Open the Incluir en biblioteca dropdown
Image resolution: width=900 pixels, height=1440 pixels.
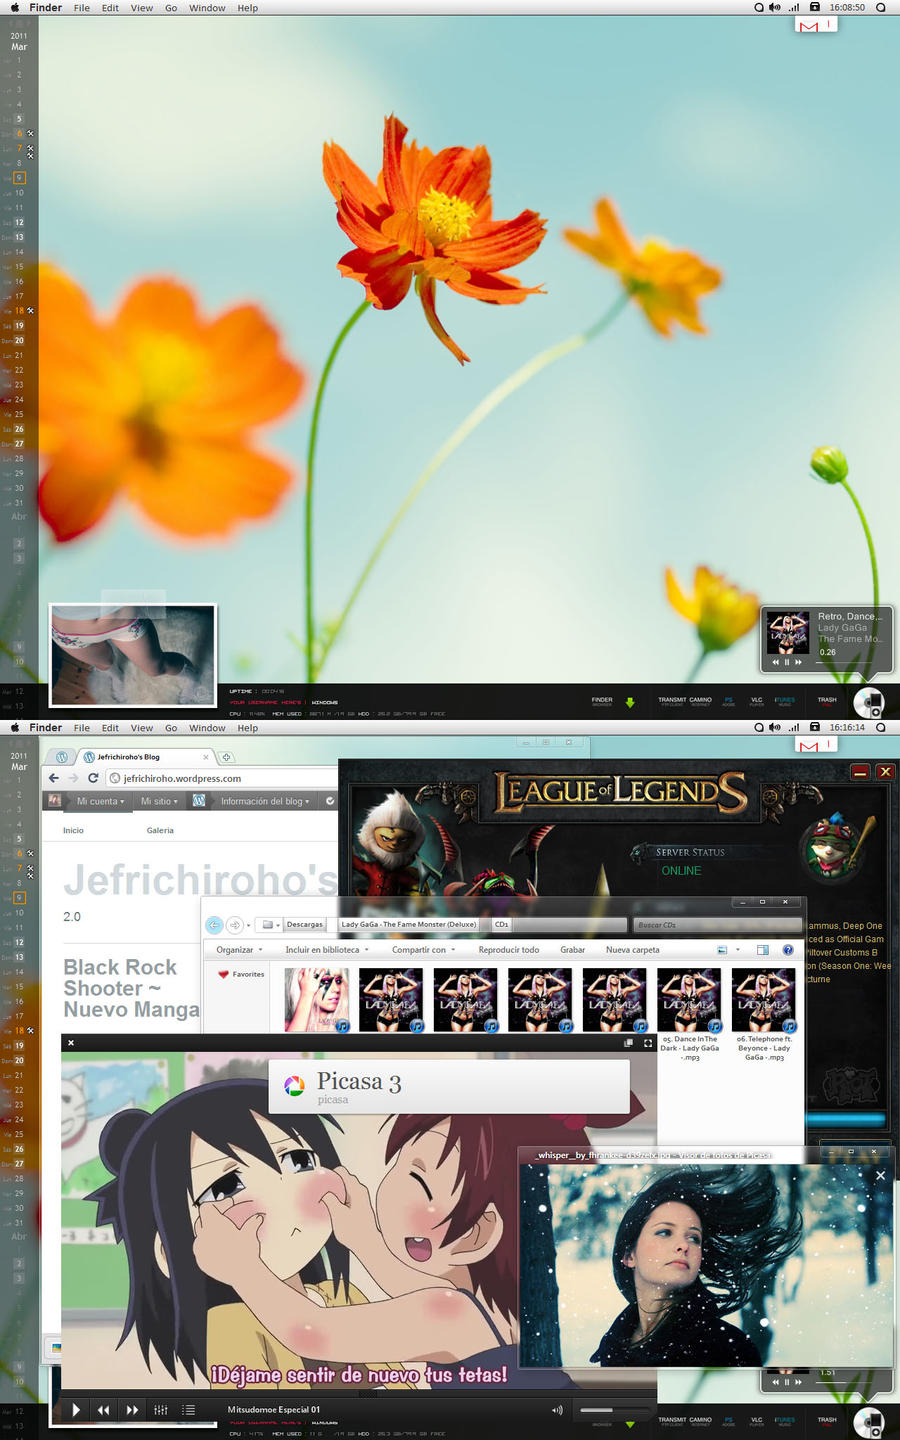point(327,950)
